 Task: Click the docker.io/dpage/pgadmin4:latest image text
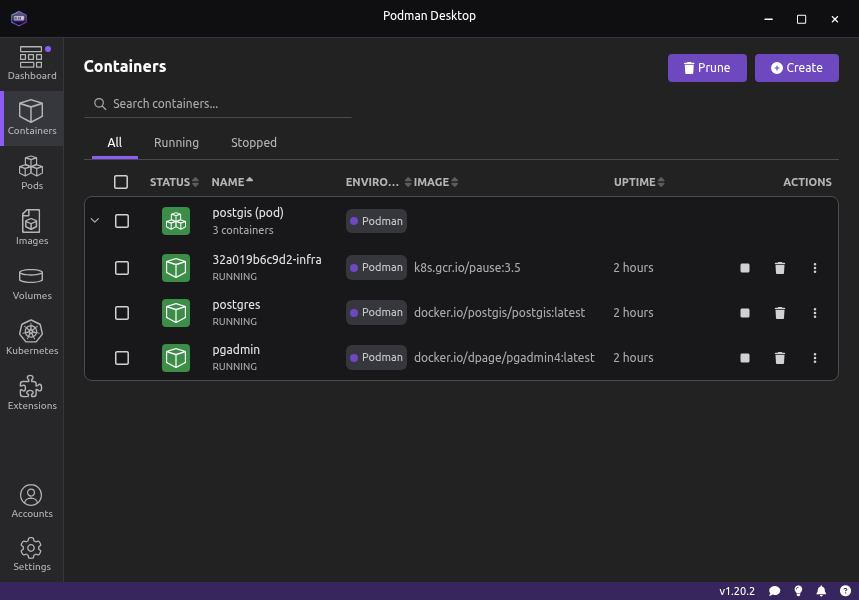(504, 358)
